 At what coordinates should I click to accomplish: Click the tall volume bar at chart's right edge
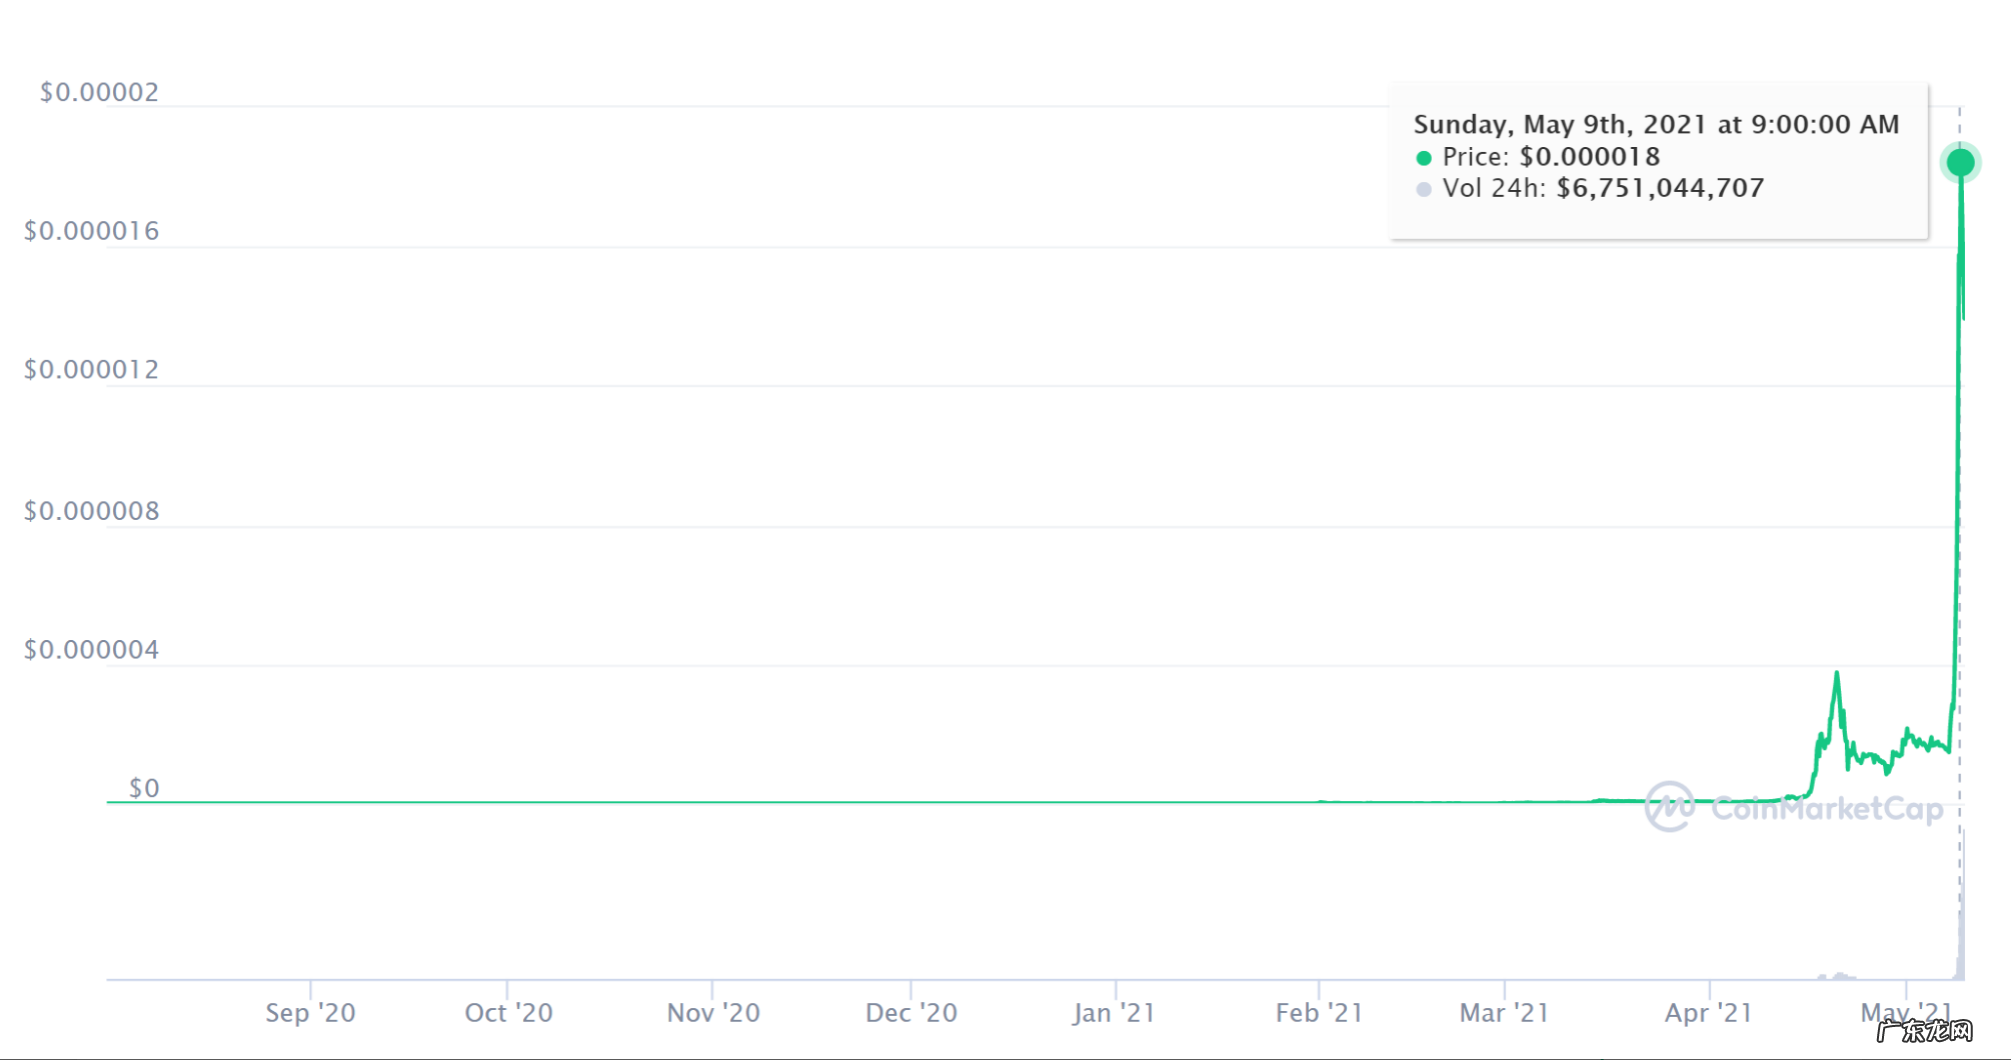(x=1961, y=920)
